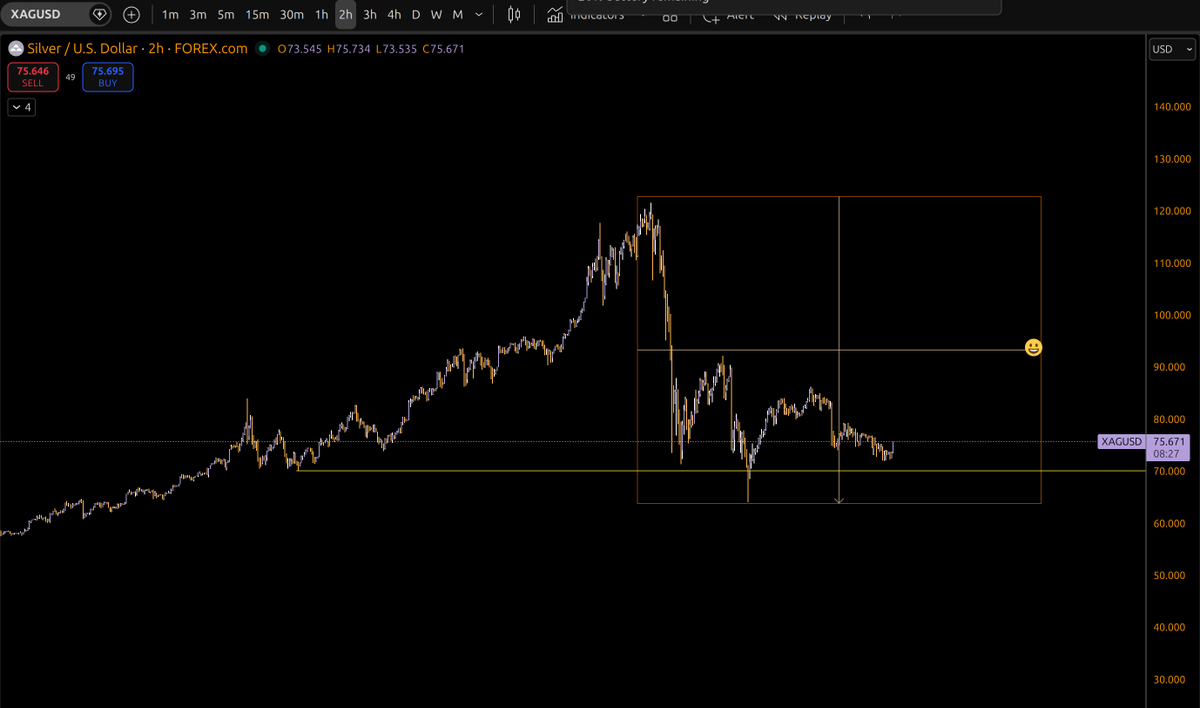The width and height of the screenshot is (1200, 708).
Task: Click the XAGUSD price label on axis
Action: pos(1122,441)
